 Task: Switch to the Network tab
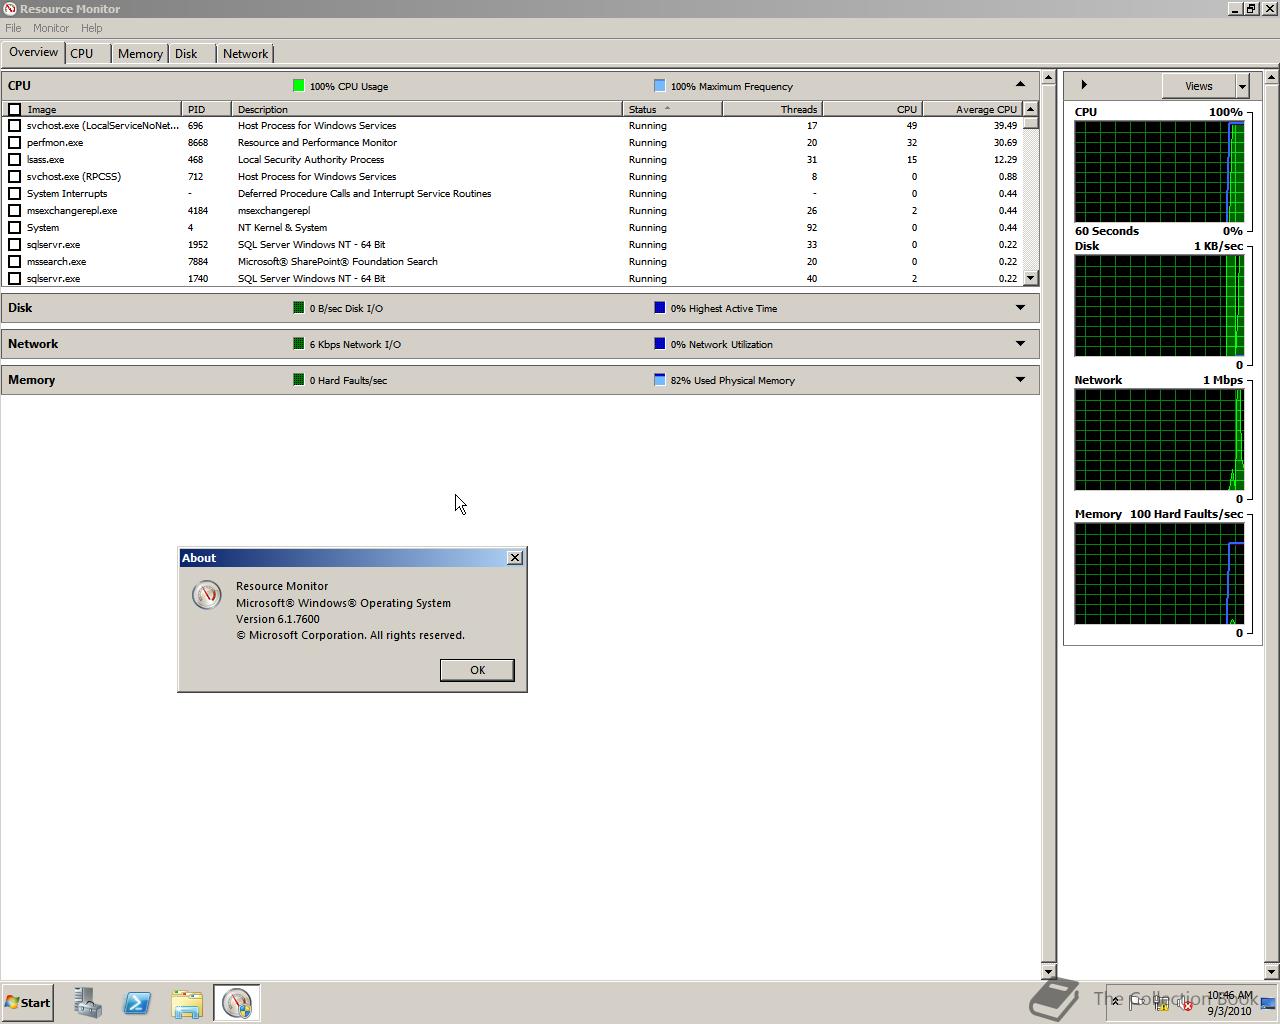pyautogui.click(x=245, y=54)
